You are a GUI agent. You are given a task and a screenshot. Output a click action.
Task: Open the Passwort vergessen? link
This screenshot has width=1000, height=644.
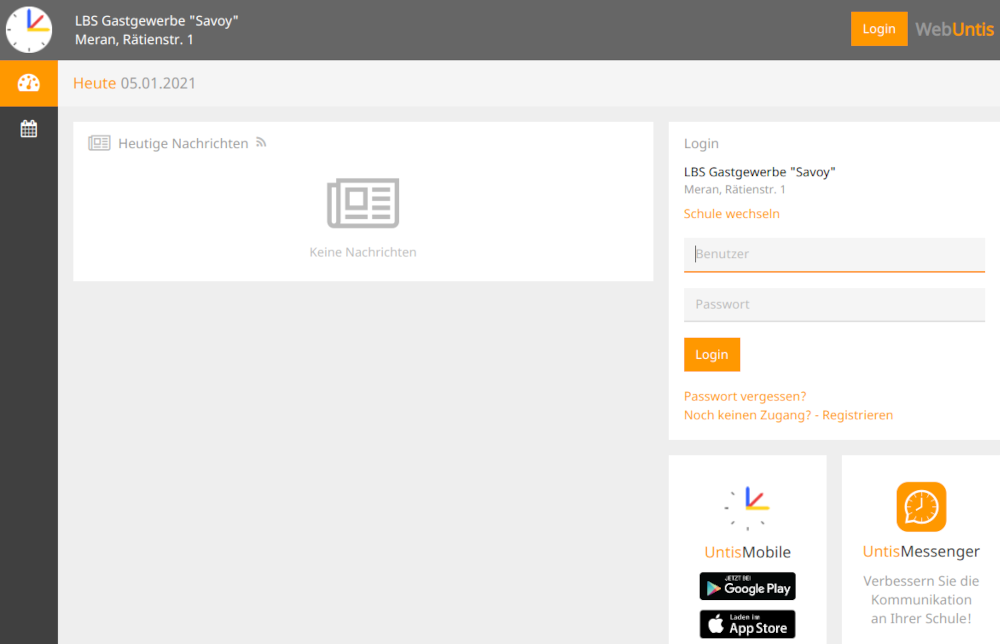745,397
